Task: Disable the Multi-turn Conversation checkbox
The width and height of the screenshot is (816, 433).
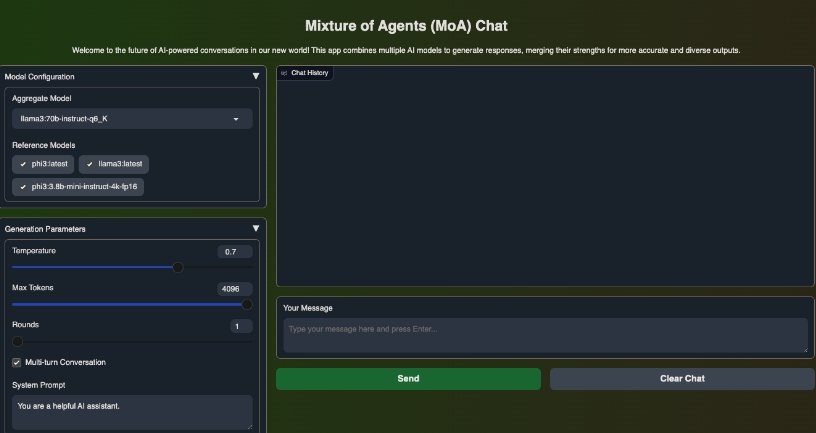Action: coord(16,362)
